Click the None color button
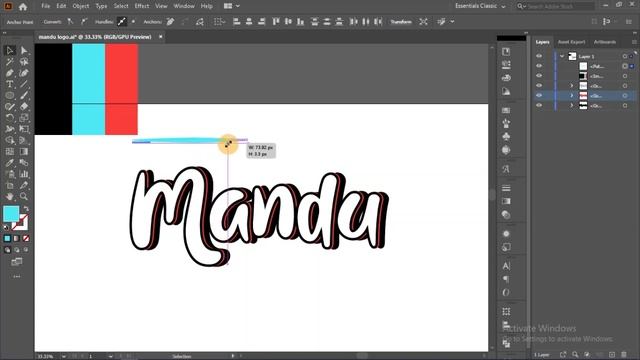The width and height of the screenshot is (640, 360). coord(26,238)
